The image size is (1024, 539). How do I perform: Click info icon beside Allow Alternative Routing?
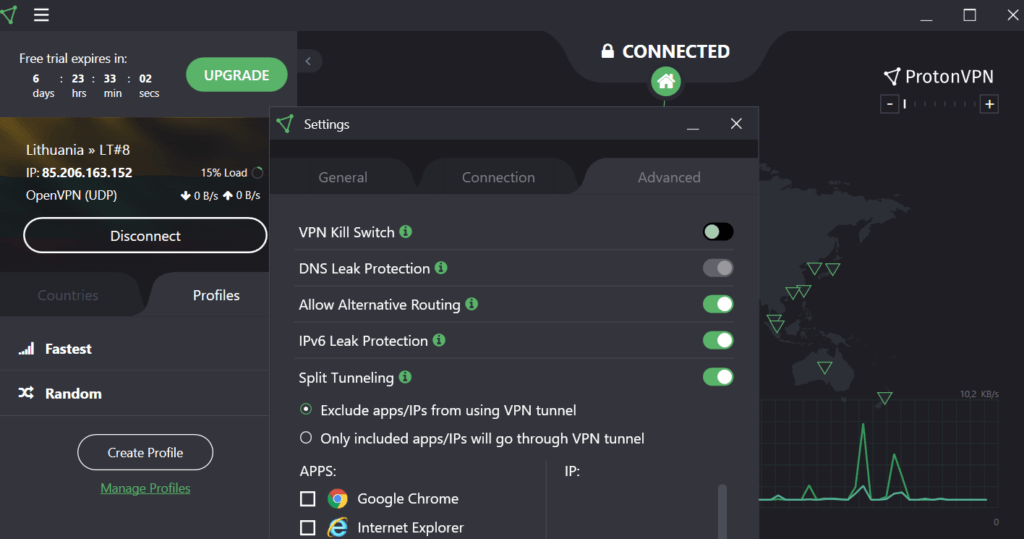472,304
